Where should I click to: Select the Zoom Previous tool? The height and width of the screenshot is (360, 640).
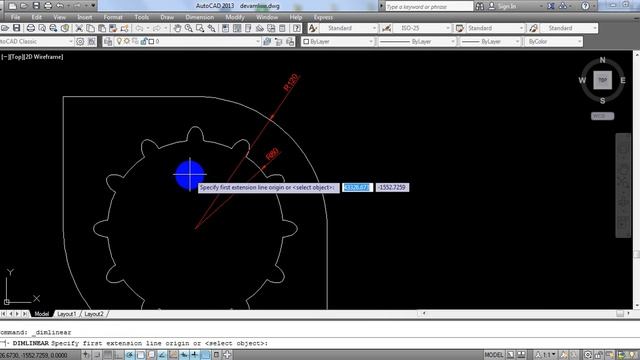coord(211,28)
